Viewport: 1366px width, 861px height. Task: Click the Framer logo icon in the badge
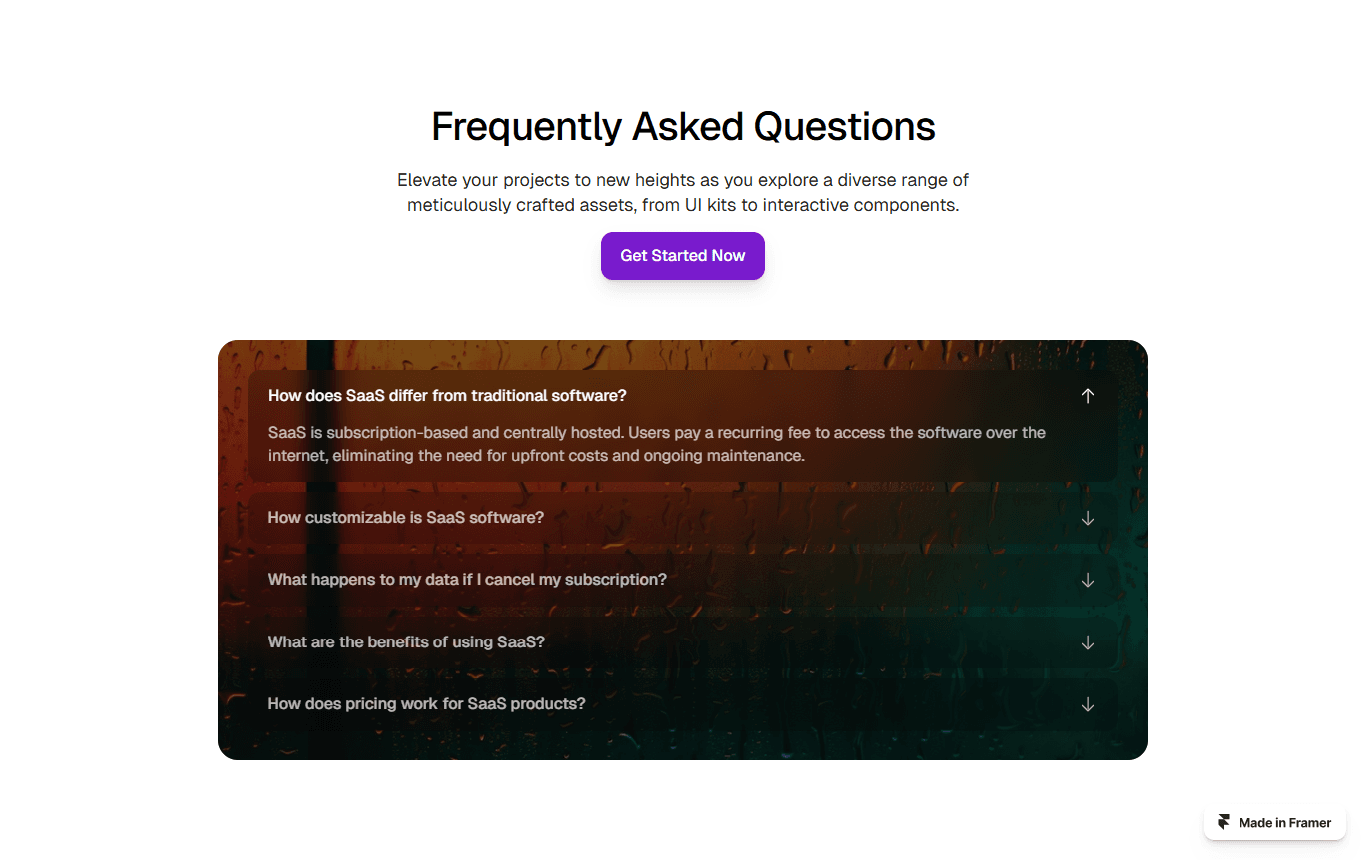[1225, 823]
